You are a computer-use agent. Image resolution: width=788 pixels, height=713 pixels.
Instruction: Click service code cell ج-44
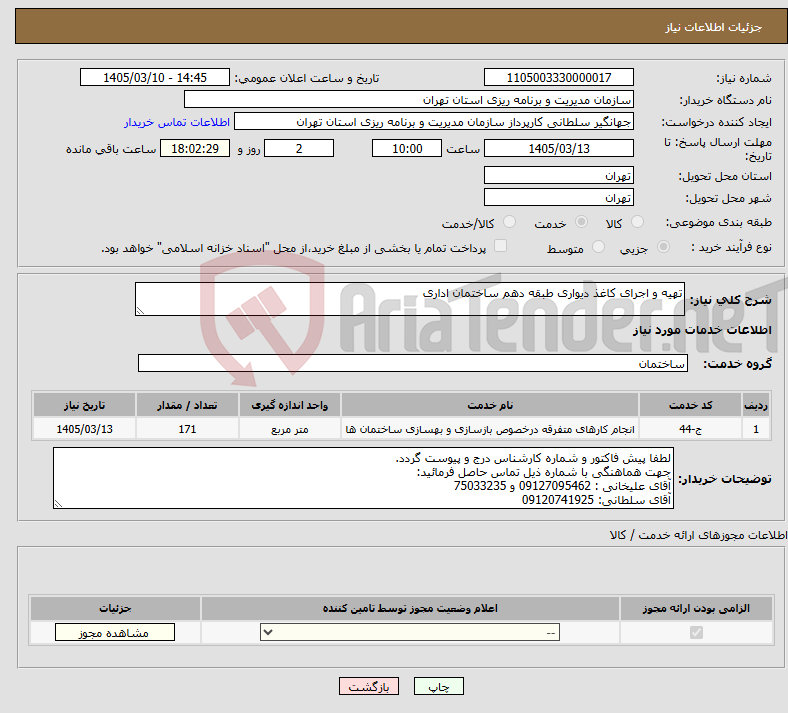click(x=691, y=429)
